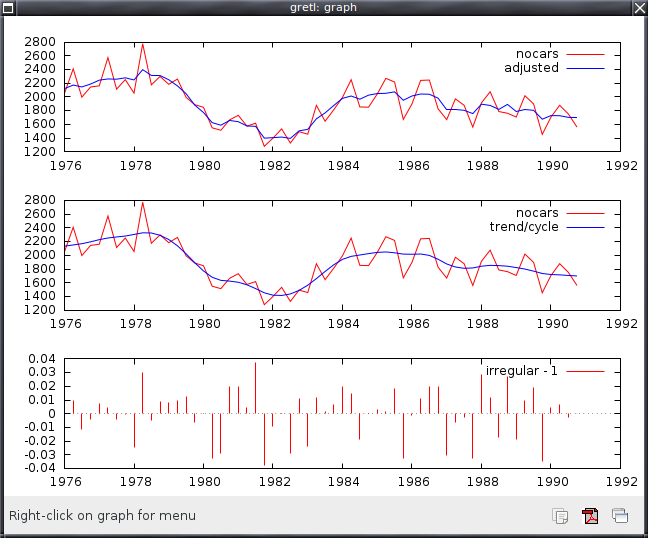Image resolution: width=648 pixels, height=538 pixels.
Task: Click the window menu icon in title bar
Action: coord(9,8)
